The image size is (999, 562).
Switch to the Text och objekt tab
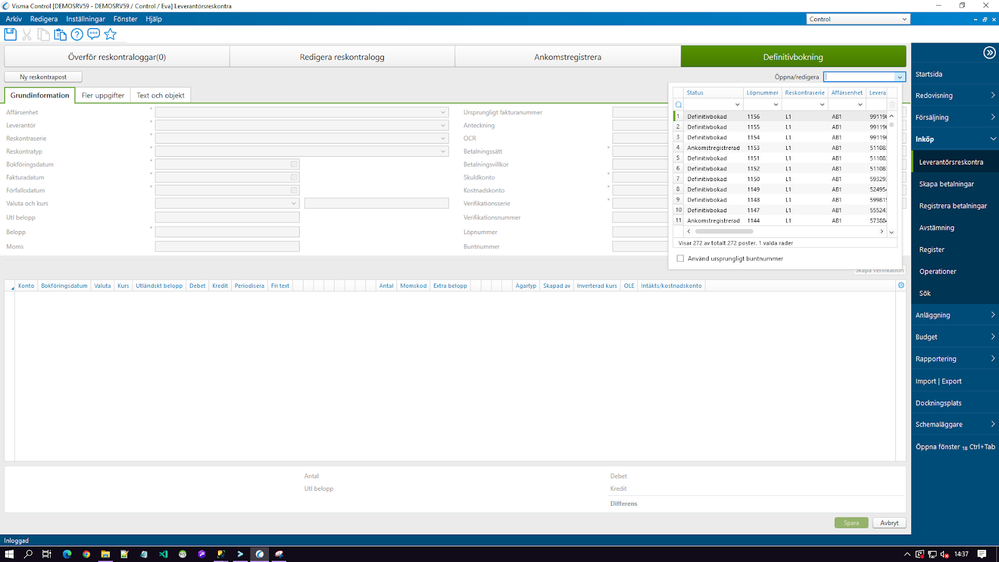pos(161,96)
